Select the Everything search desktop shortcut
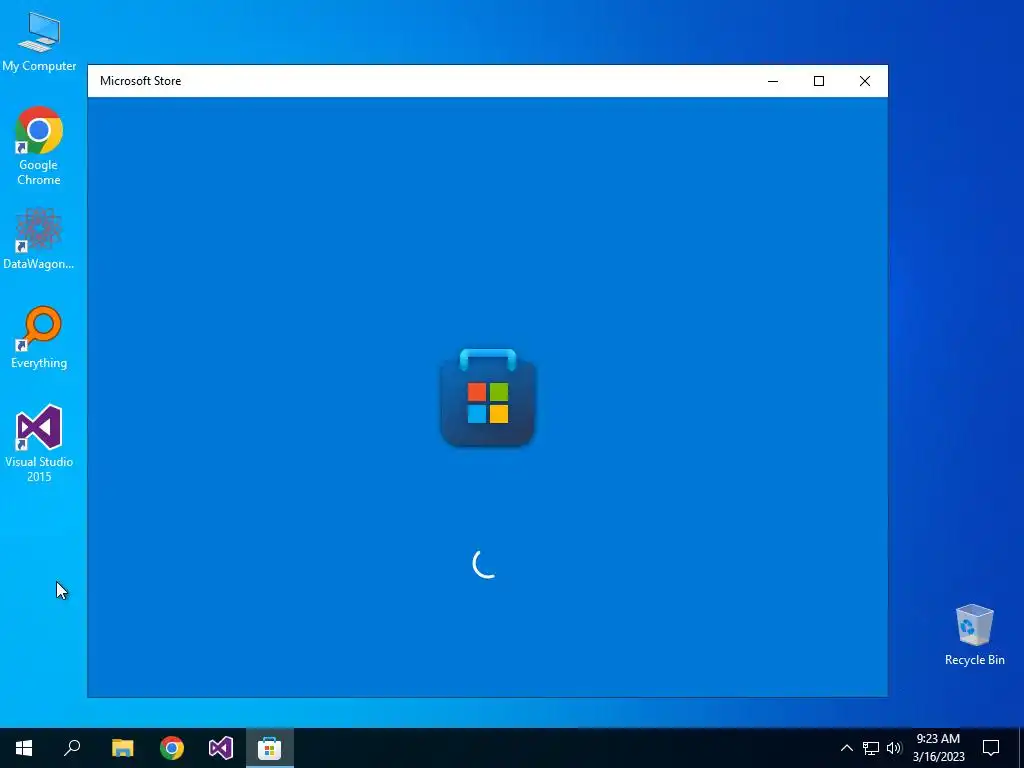Viewport: 1024px width, 768px height. [x=39, y=337]
